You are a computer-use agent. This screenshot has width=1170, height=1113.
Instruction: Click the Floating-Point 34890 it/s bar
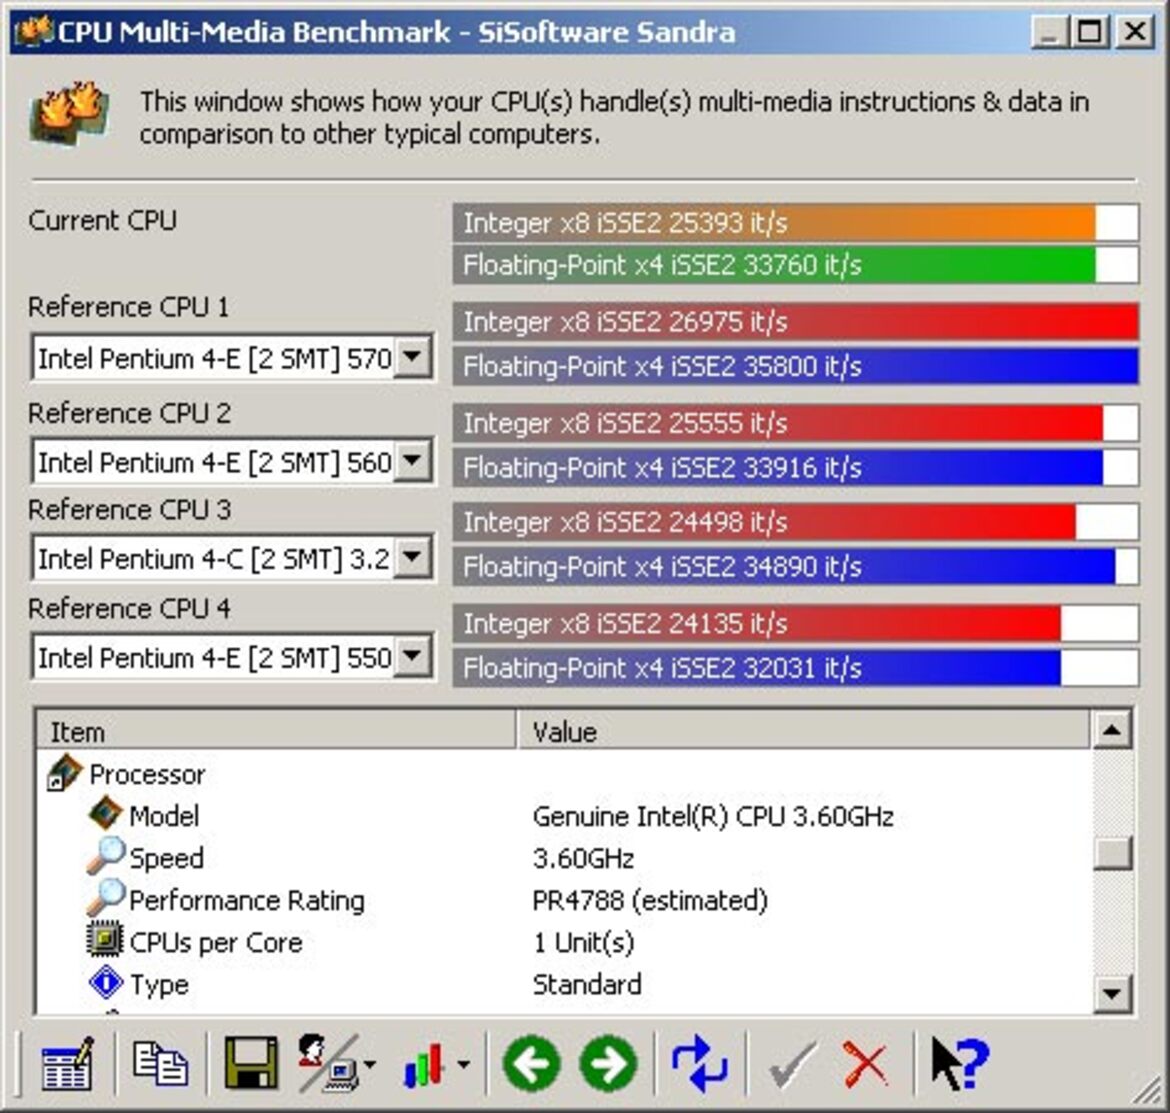coord(795,566)
